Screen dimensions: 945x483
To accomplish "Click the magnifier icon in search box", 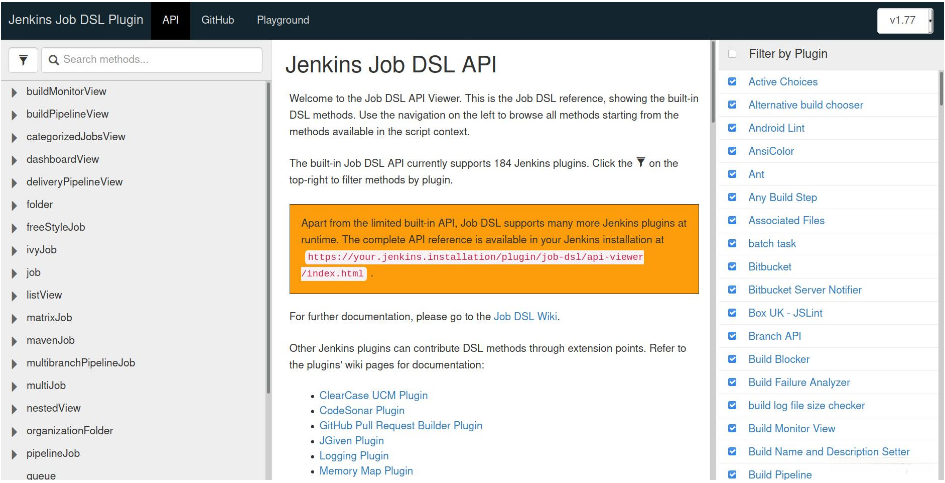I will tap(52, 60).
